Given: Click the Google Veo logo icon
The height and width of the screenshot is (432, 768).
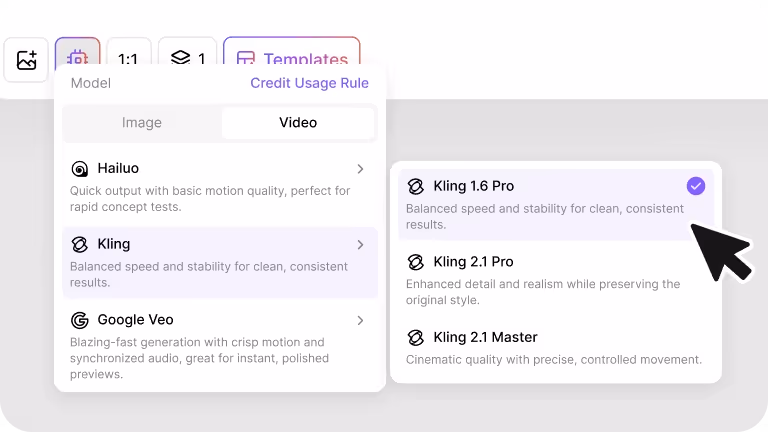Looking at the screenshot, I should 80,321.
